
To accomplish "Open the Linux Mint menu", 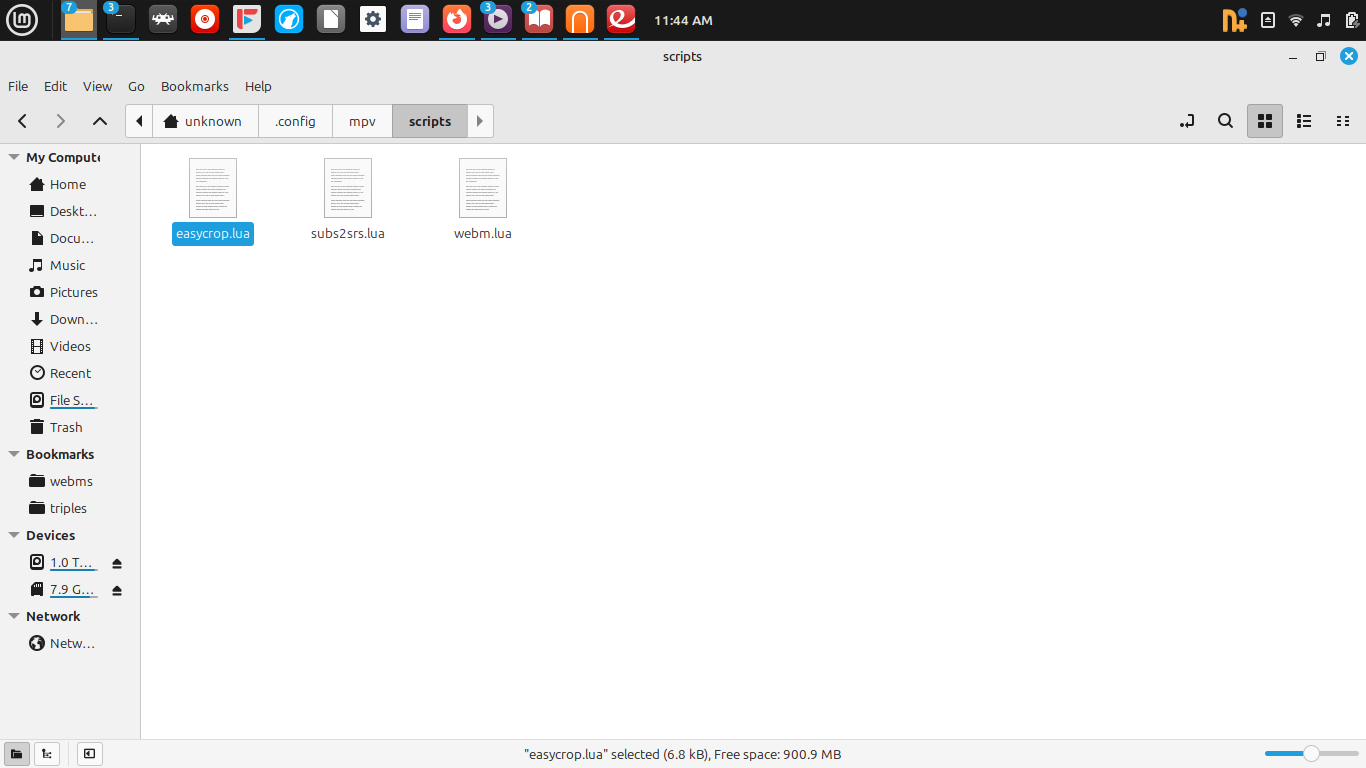I will (22, 20).
